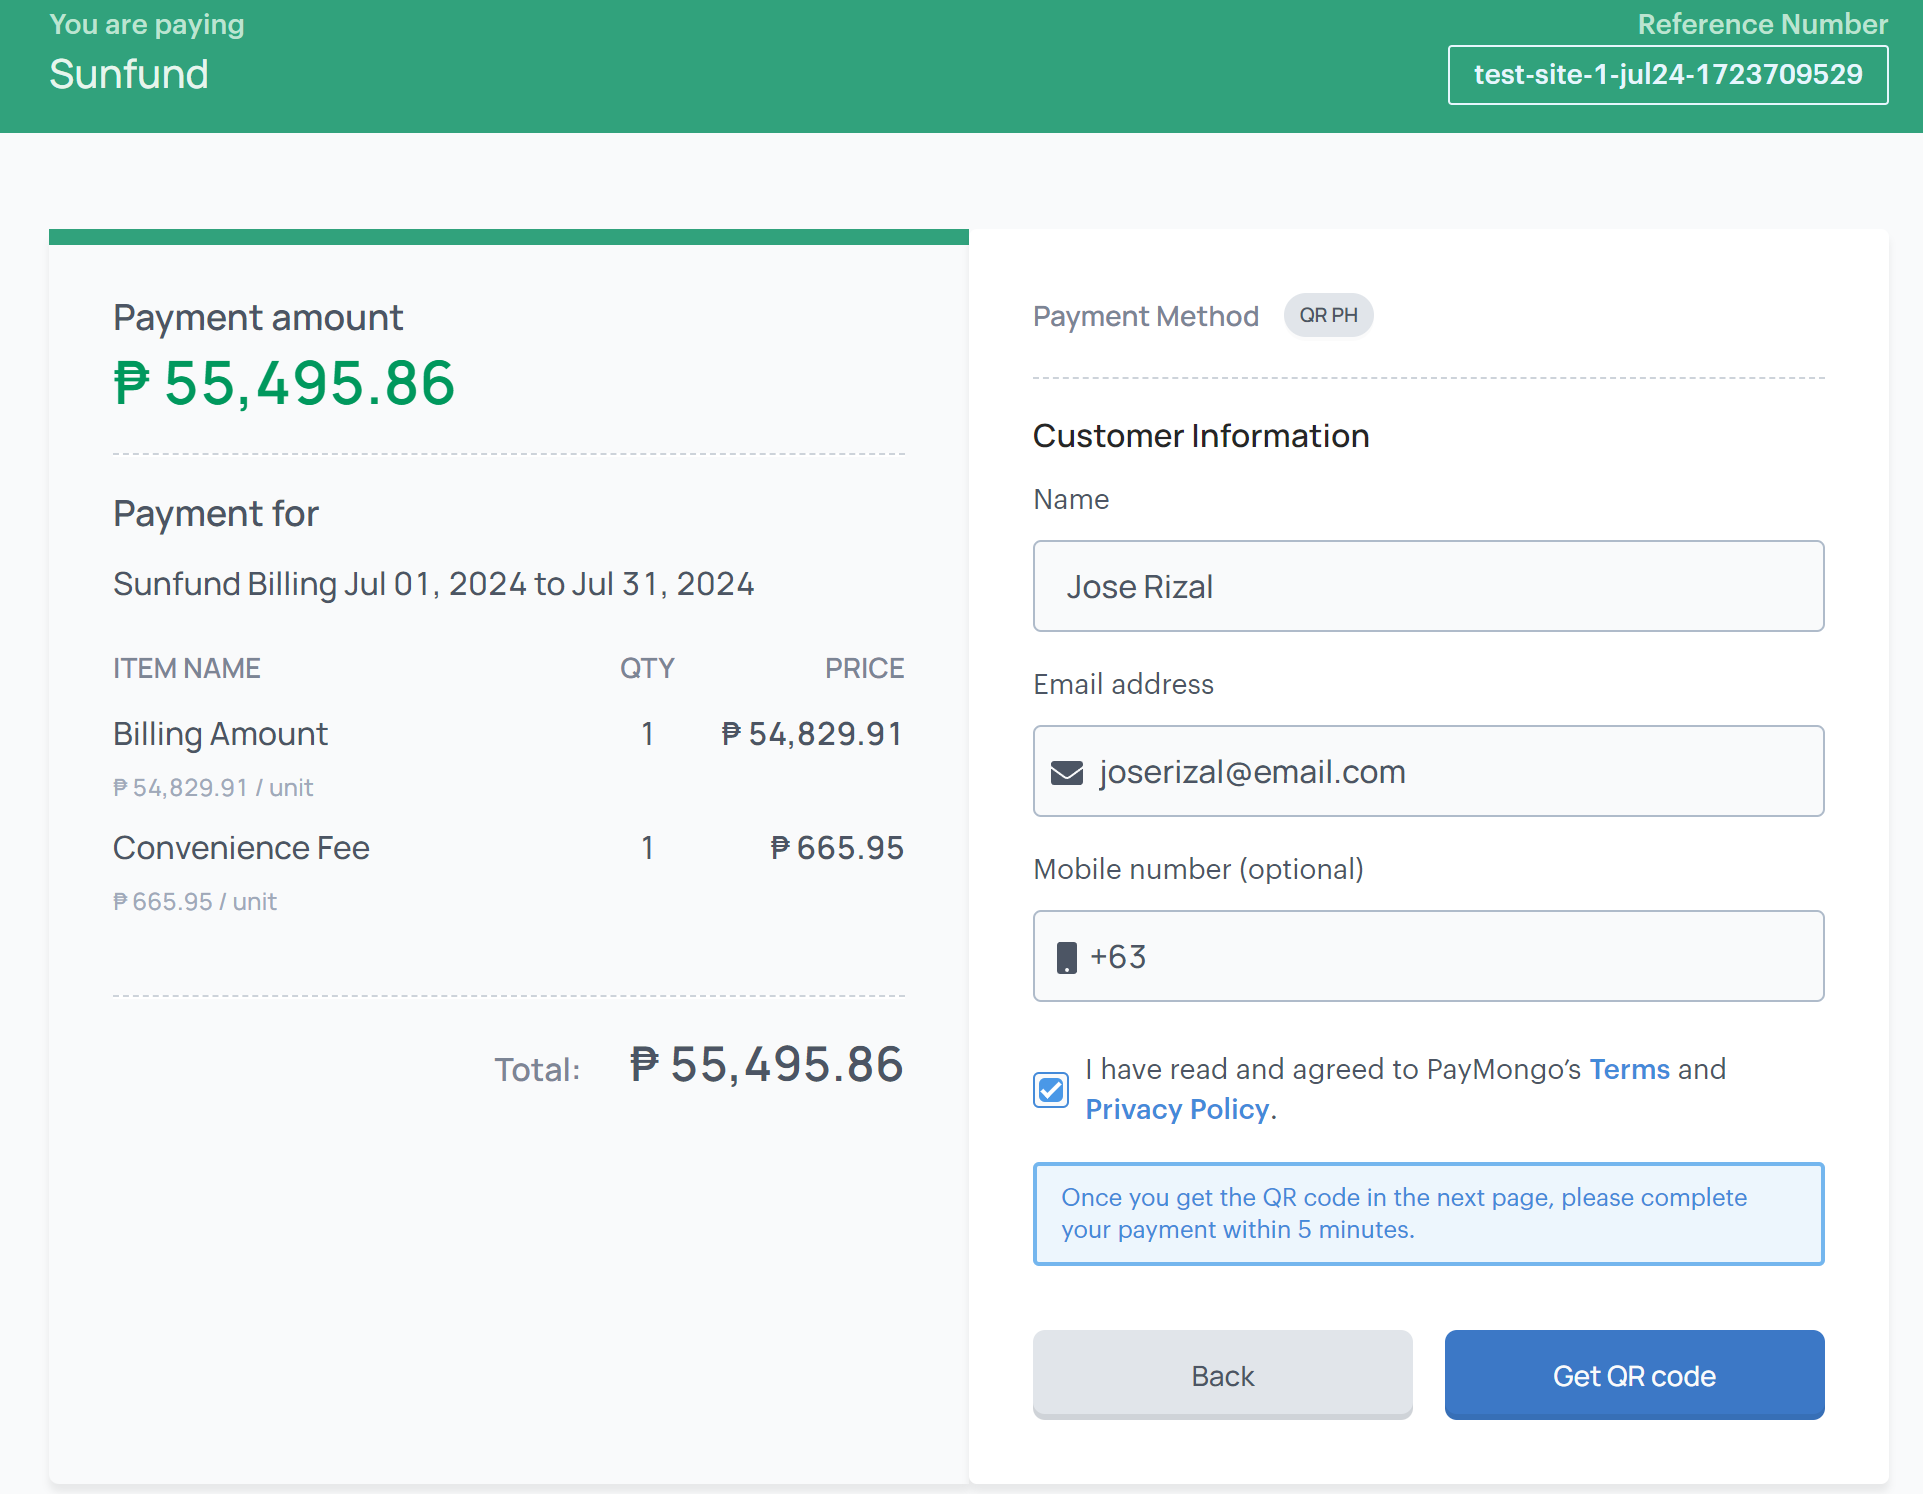
Task: Click the ₱ 54,829.91 / unit subtext
Action: (213, 788)
